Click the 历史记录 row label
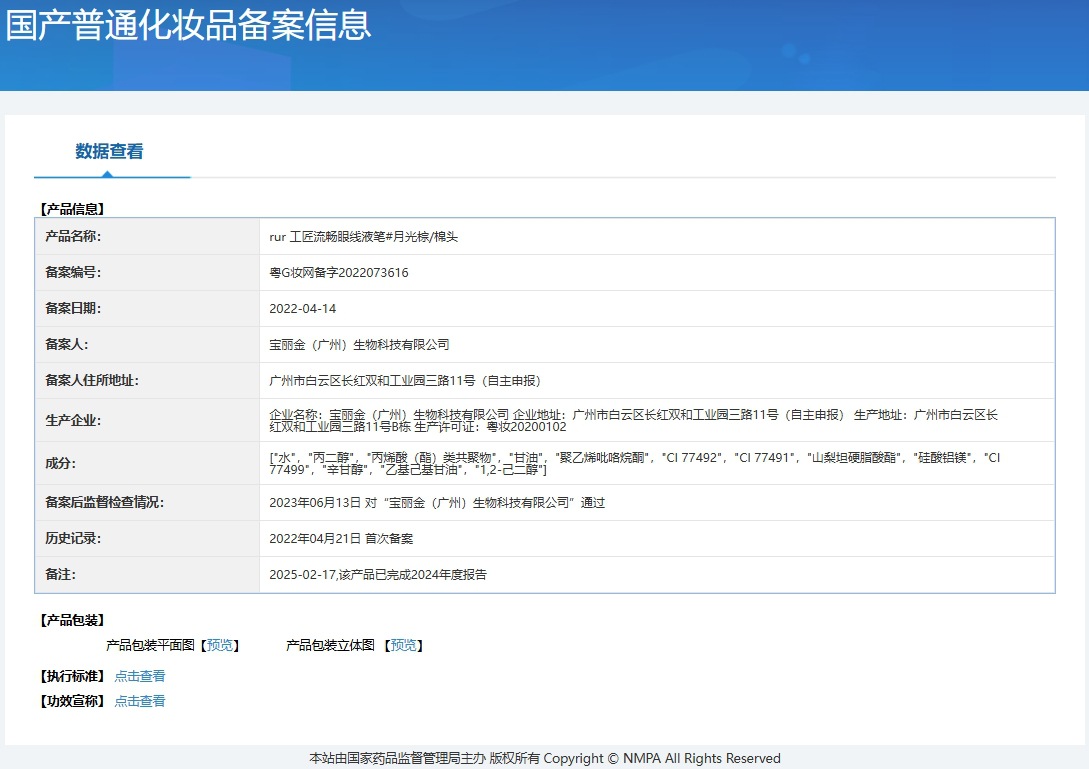The image size is (1089, 769). tap(73, 539)
